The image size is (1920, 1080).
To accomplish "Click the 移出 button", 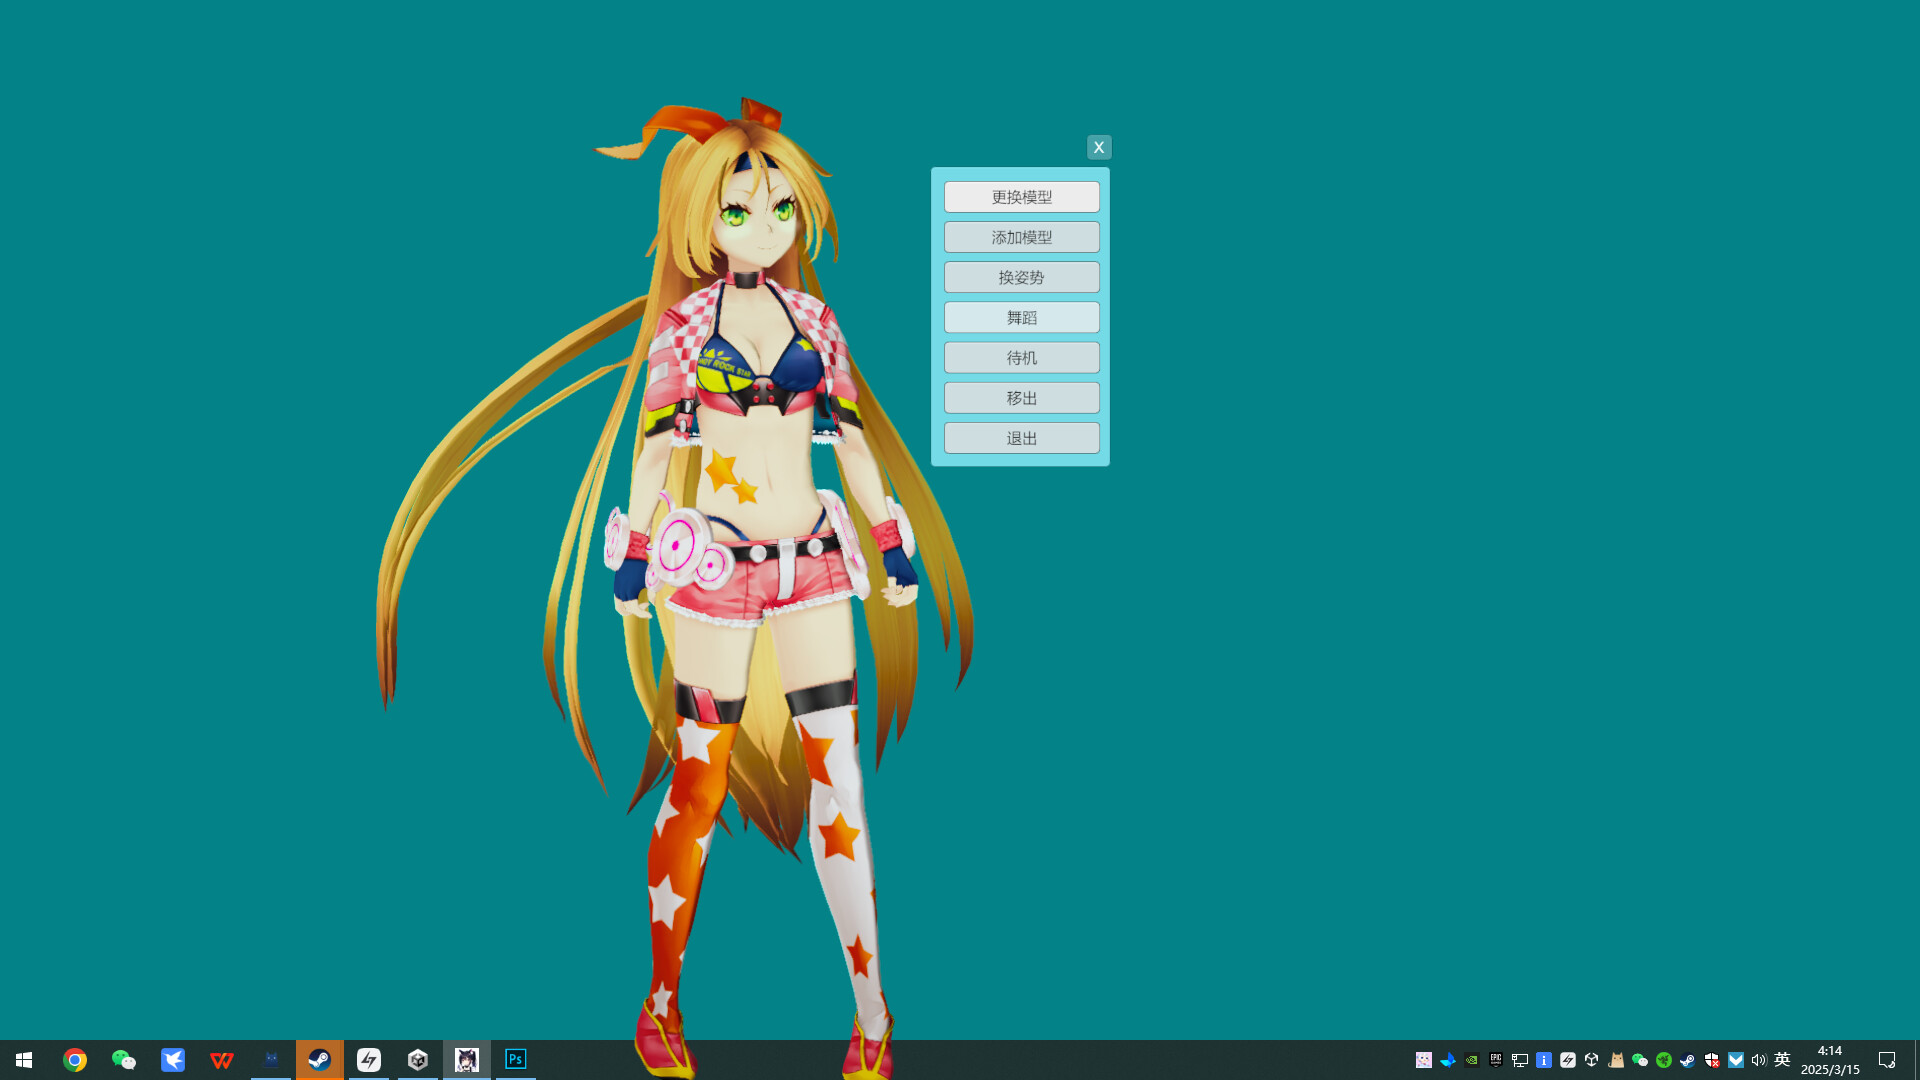I will pyautogui.click(x=1021, y=398).
